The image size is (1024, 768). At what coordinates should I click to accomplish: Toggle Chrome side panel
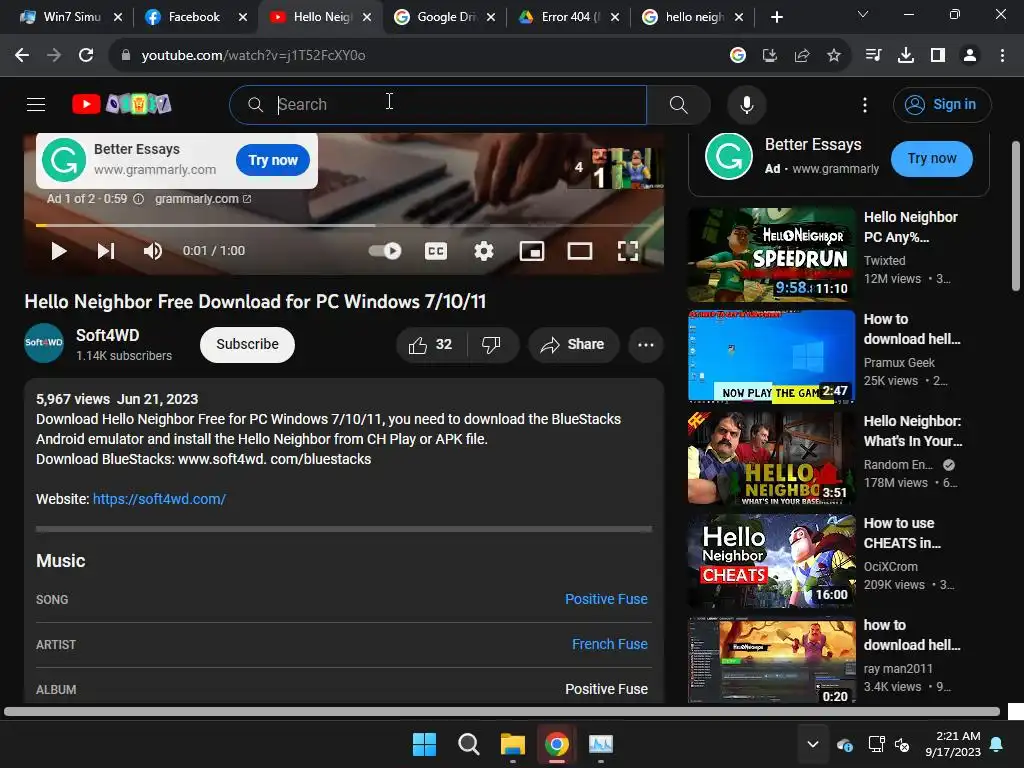coord(938,56)
